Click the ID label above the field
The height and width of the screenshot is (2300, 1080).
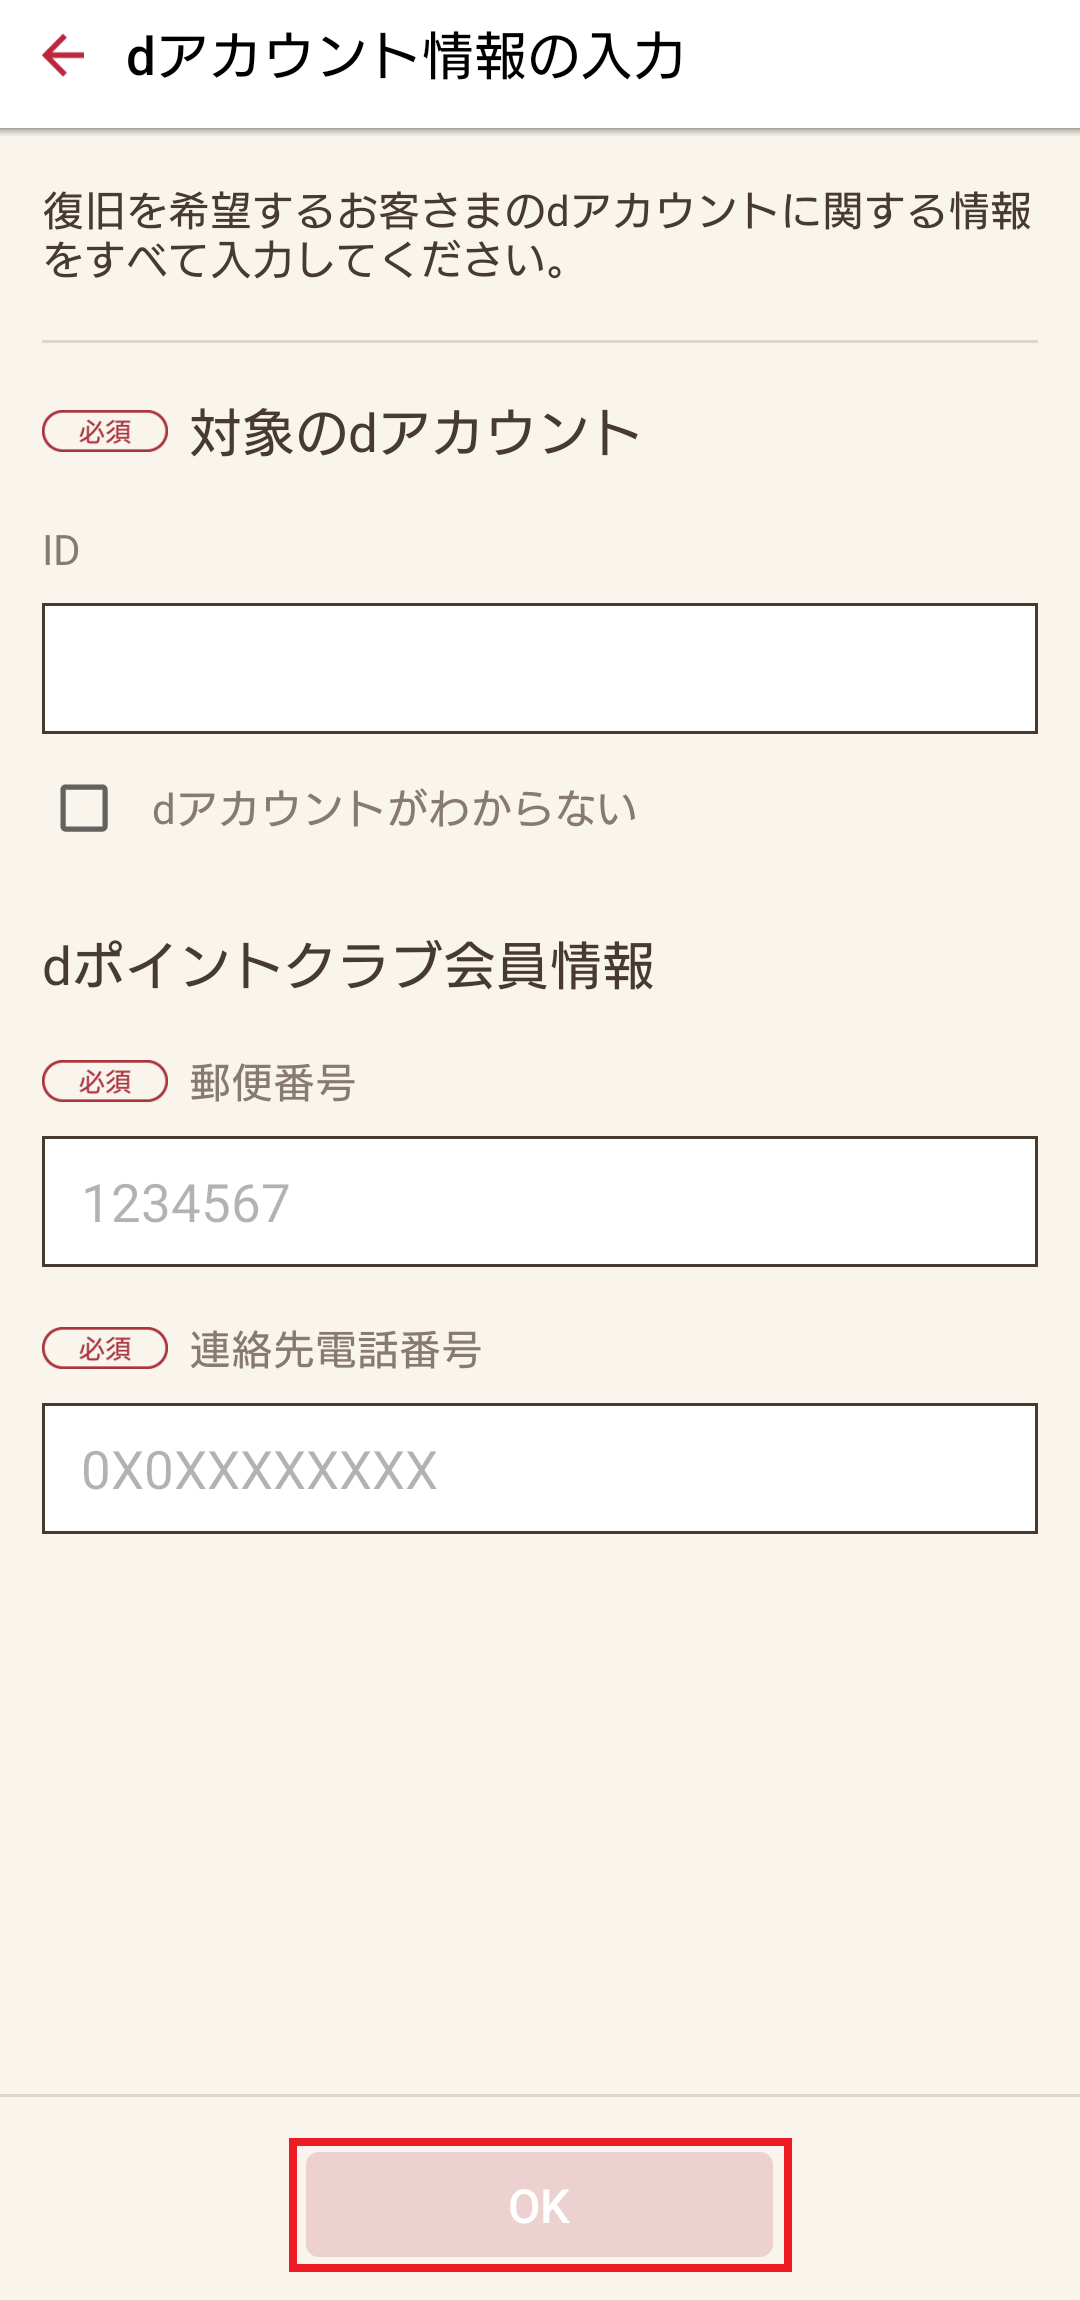(x=61, y=550)
